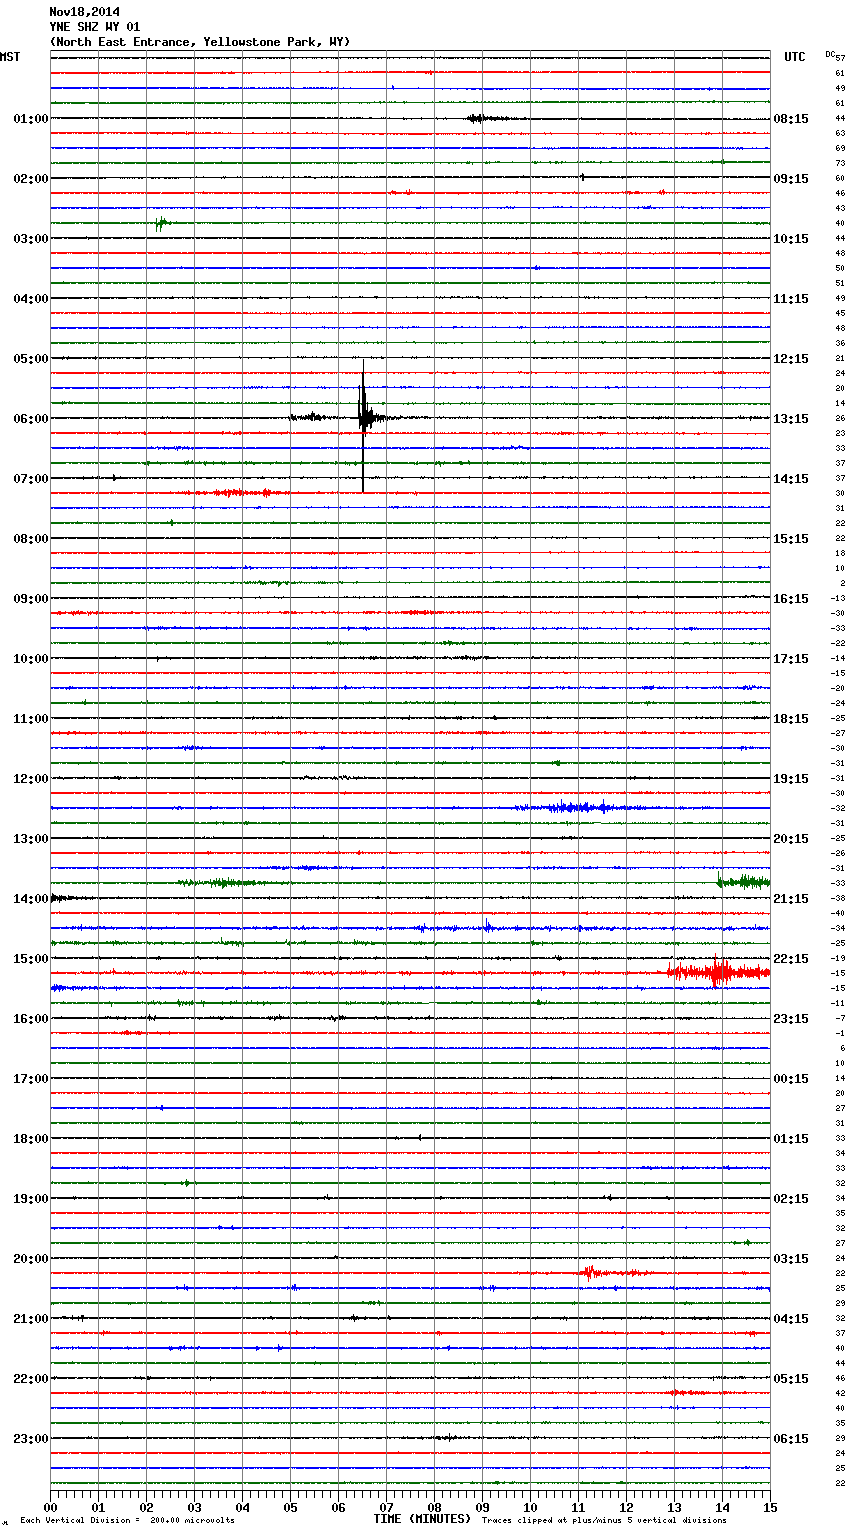Screen dimensions: 850x1534
Task: Click the 08:15 UTC time label
Action: pyautogui.click(x=791, y=119)
